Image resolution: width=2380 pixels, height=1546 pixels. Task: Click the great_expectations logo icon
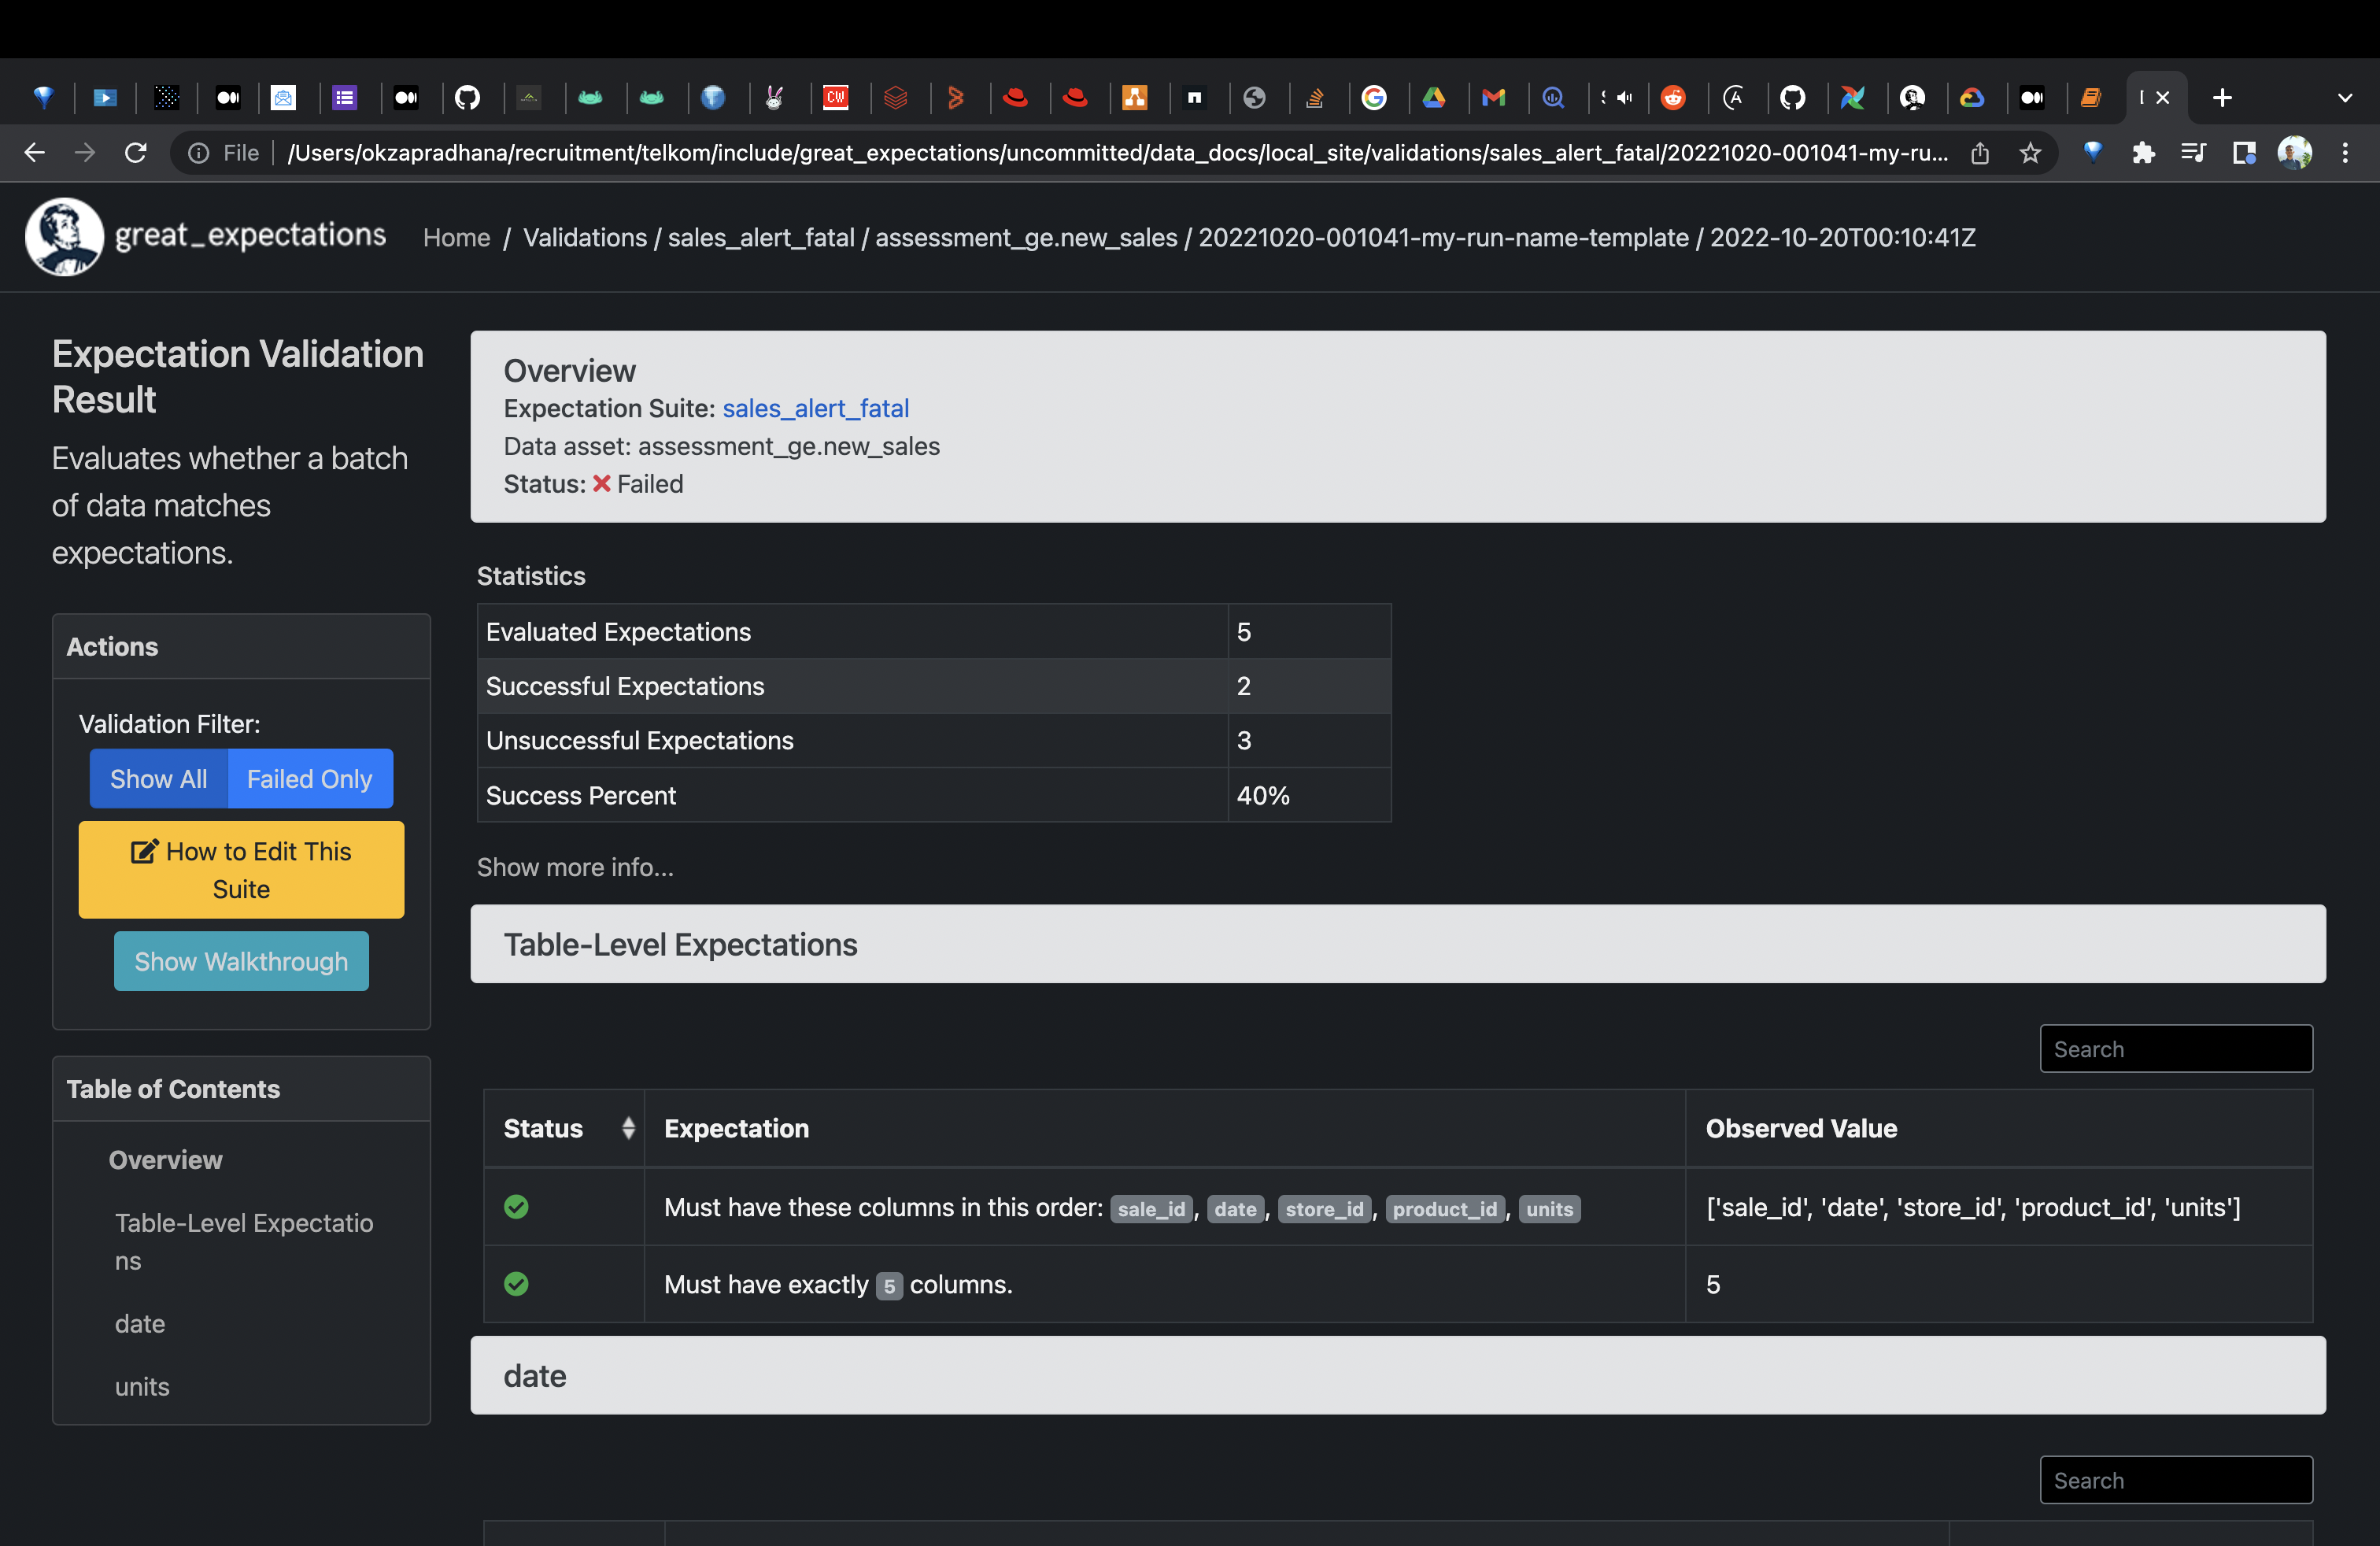(64, 237)
